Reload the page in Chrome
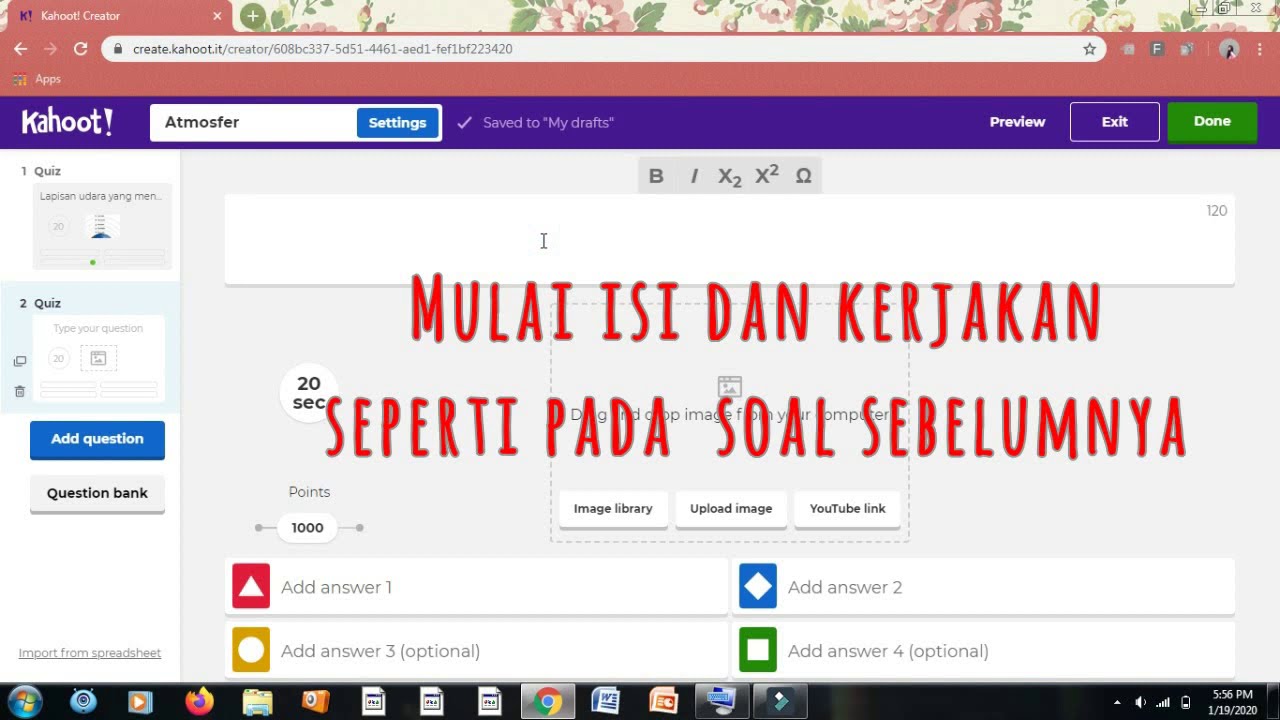The image size is (1280, 720). tap(81, 49)
